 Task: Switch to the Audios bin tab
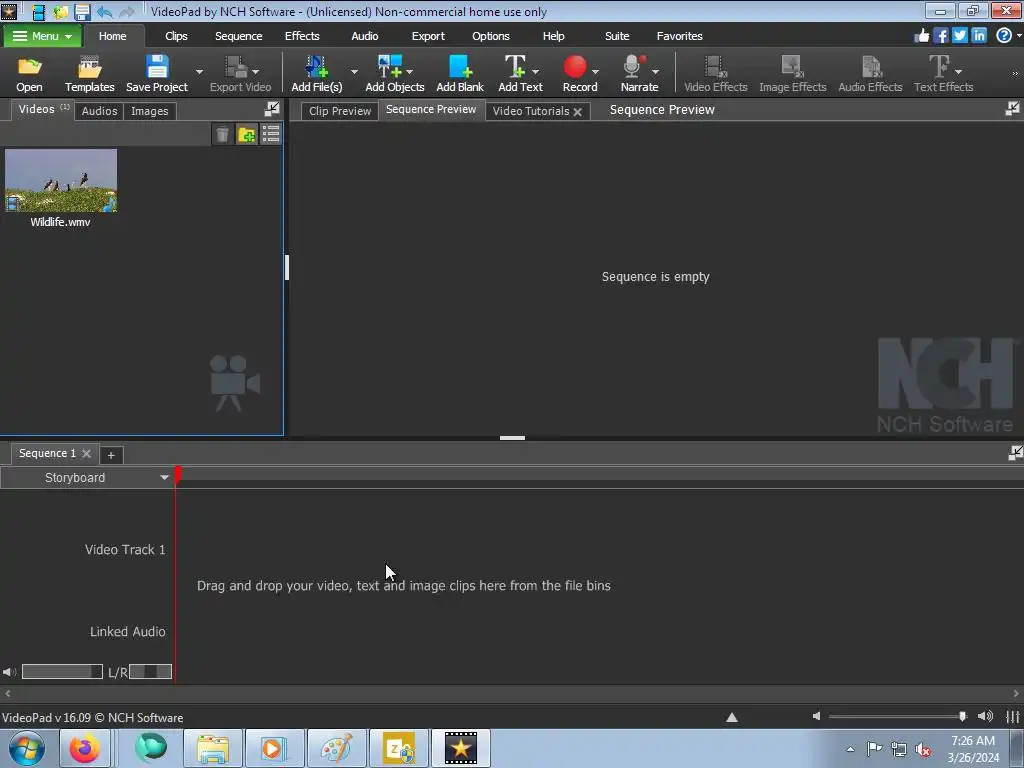99,111
